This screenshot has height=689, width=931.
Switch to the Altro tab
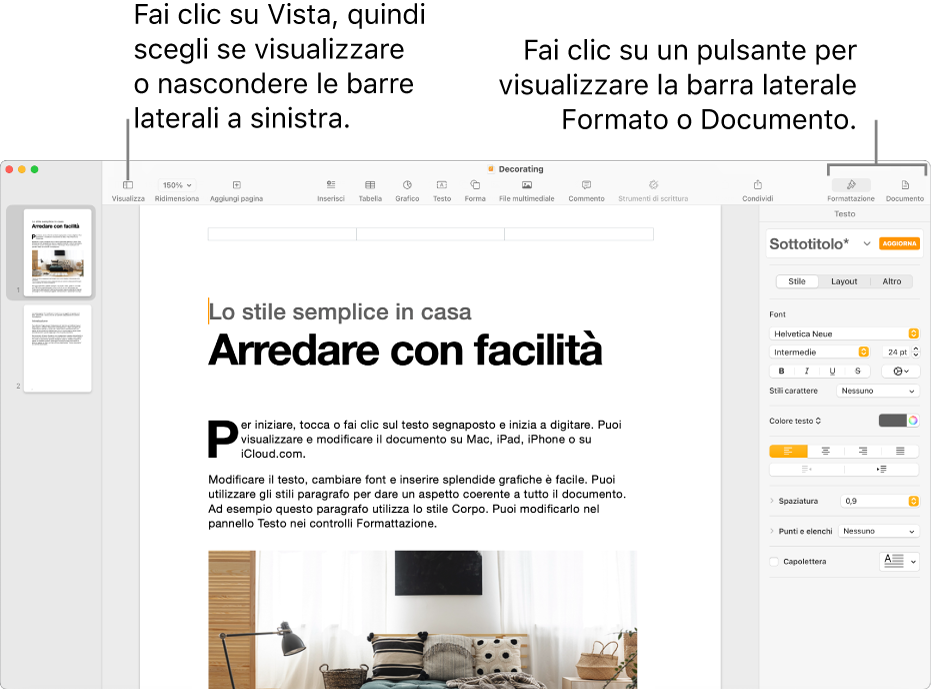[x=891, y=282]
